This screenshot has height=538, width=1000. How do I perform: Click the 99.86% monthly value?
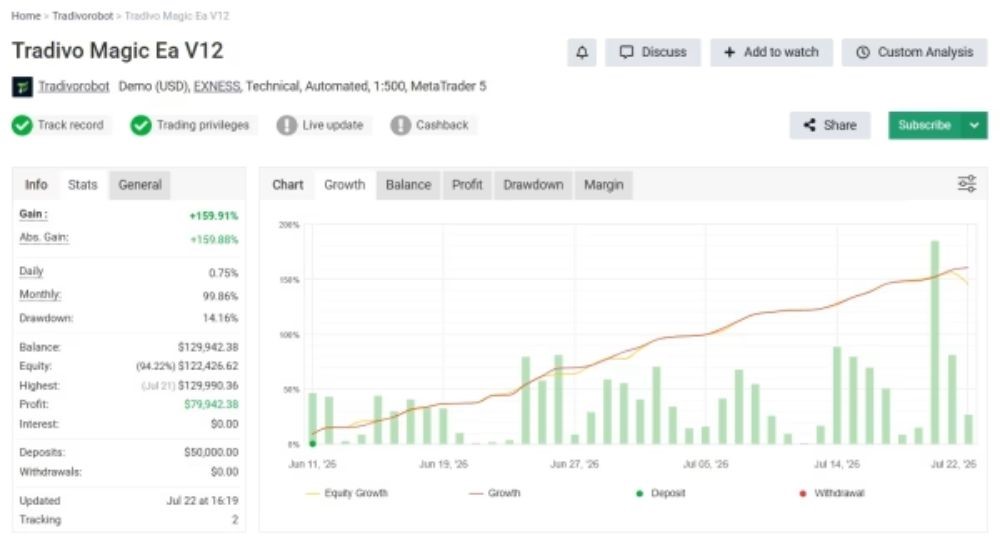[220, 296]
